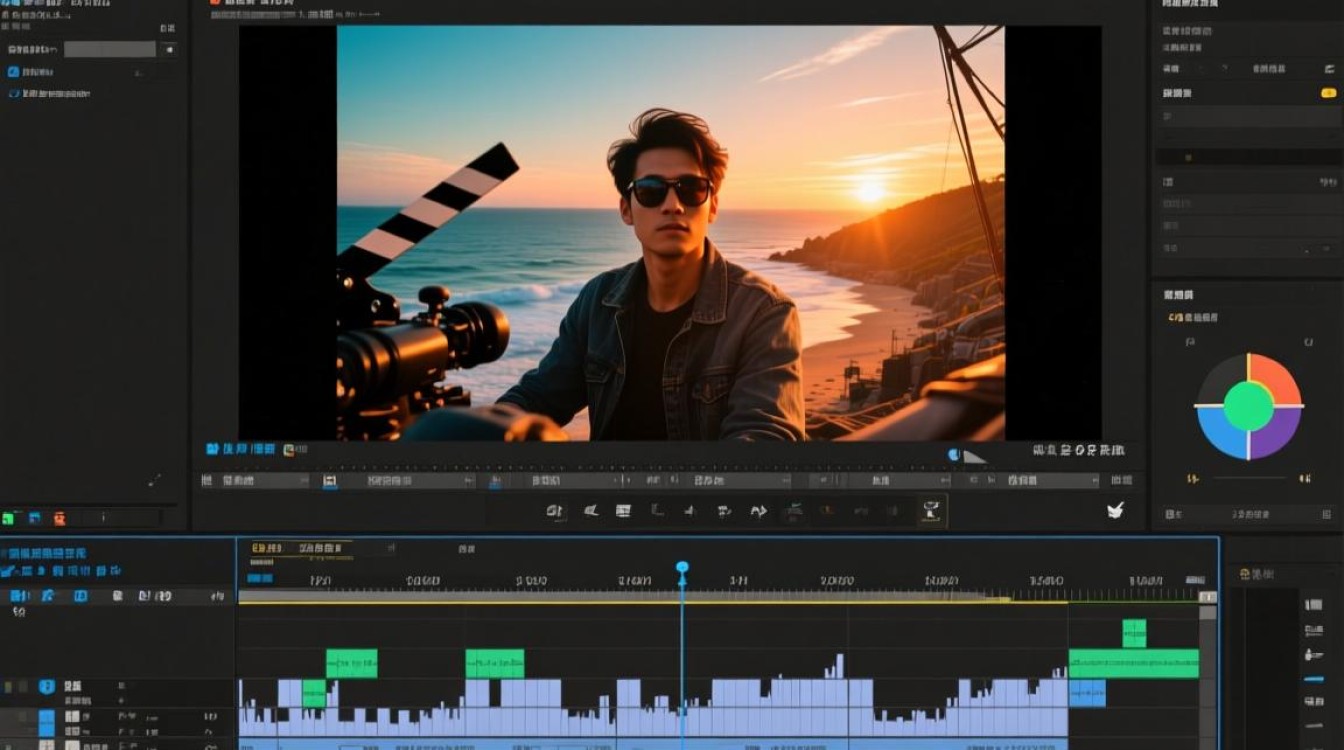1344x750 pixels.
Task: Select the first green clip on the upper track
Action: click(352, 663)
